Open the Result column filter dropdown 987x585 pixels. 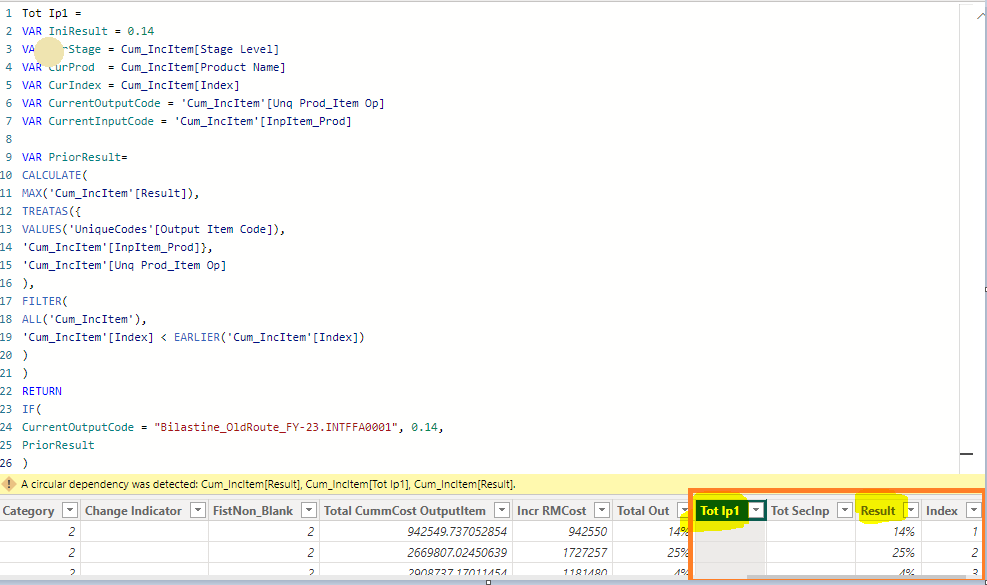tap(911, 510)
